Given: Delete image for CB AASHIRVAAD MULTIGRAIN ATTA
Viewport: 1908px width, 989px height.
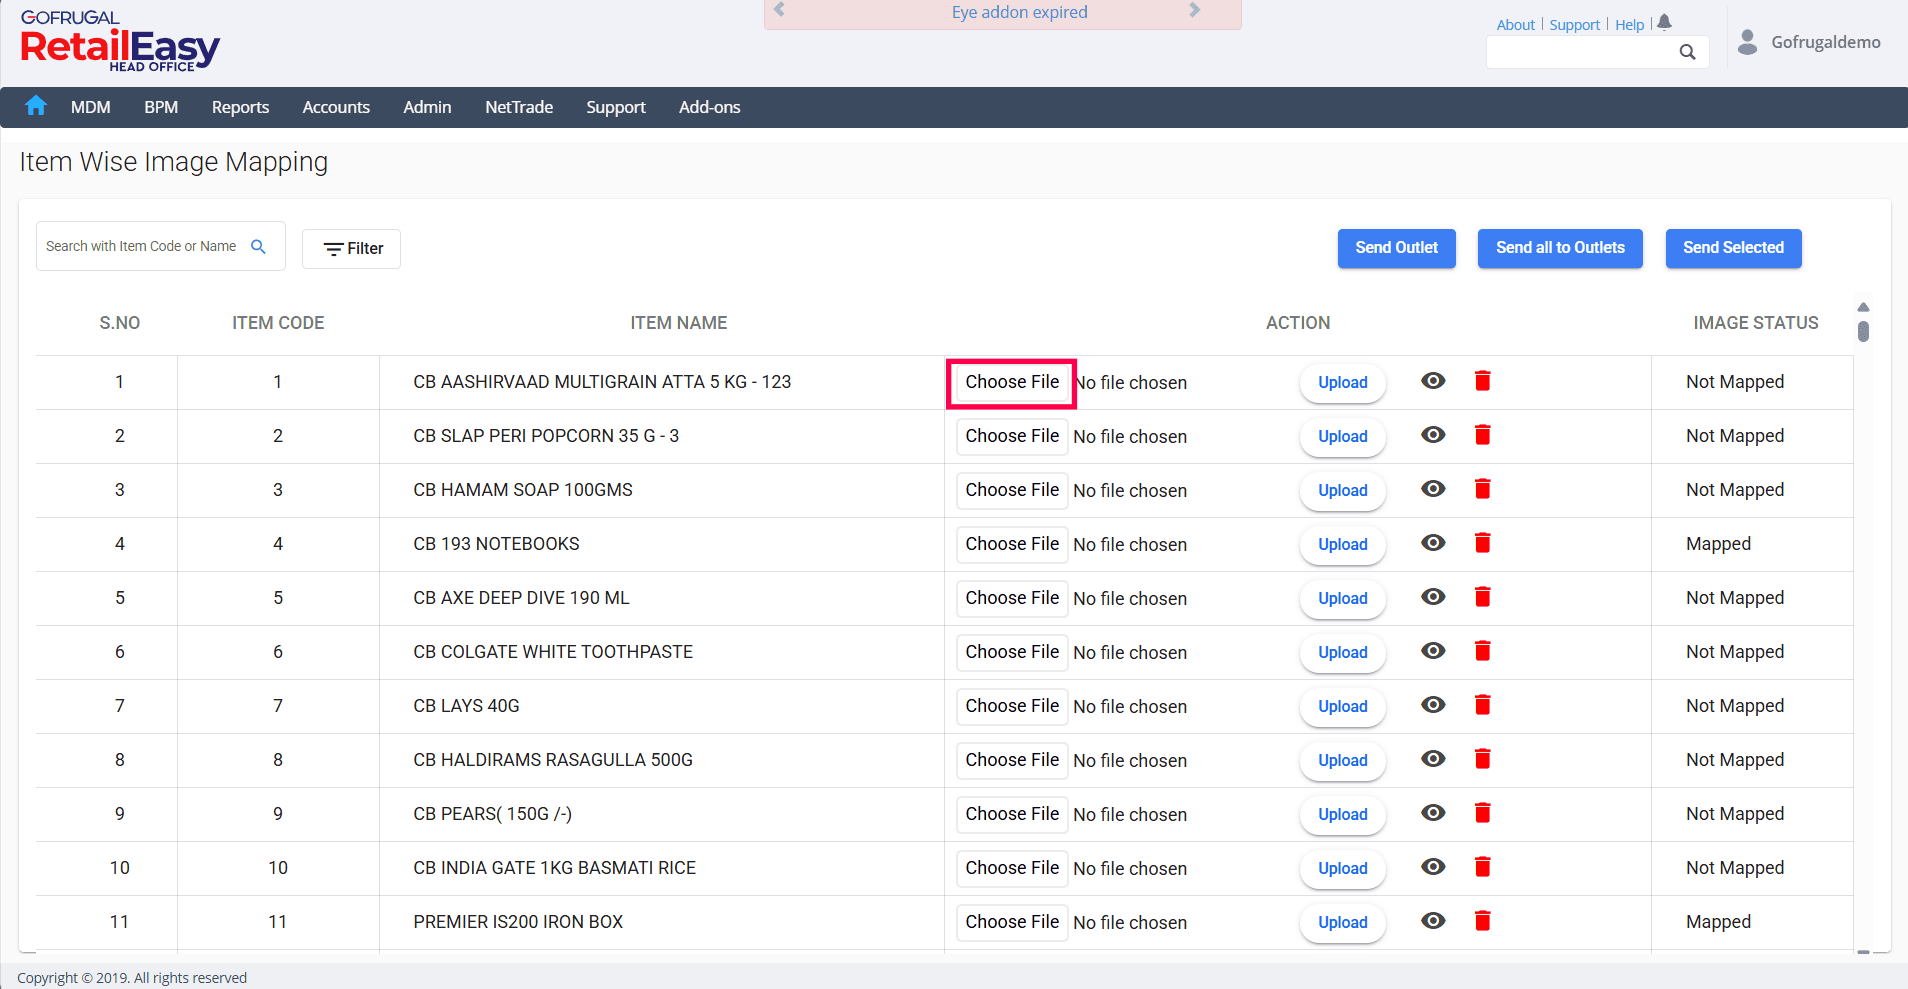Looking at the screenshot, I should (x=1483, y=381).
